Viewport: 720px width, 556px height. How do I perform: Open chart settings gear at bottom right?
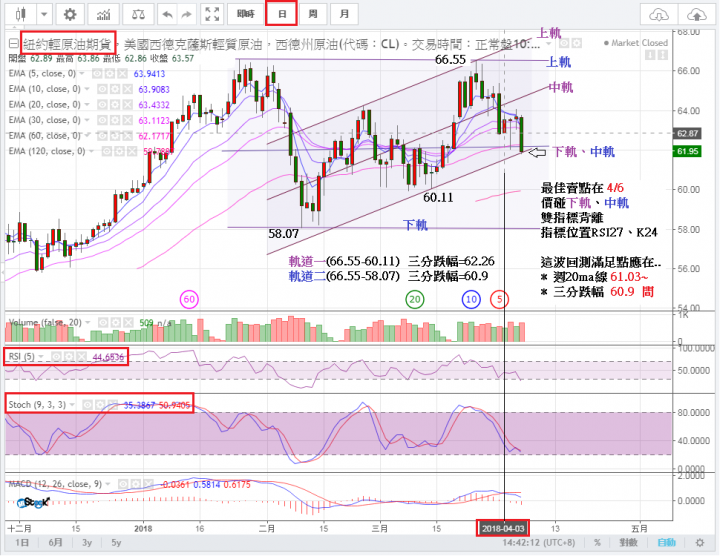pyautogui.click(x=700, y=543)
